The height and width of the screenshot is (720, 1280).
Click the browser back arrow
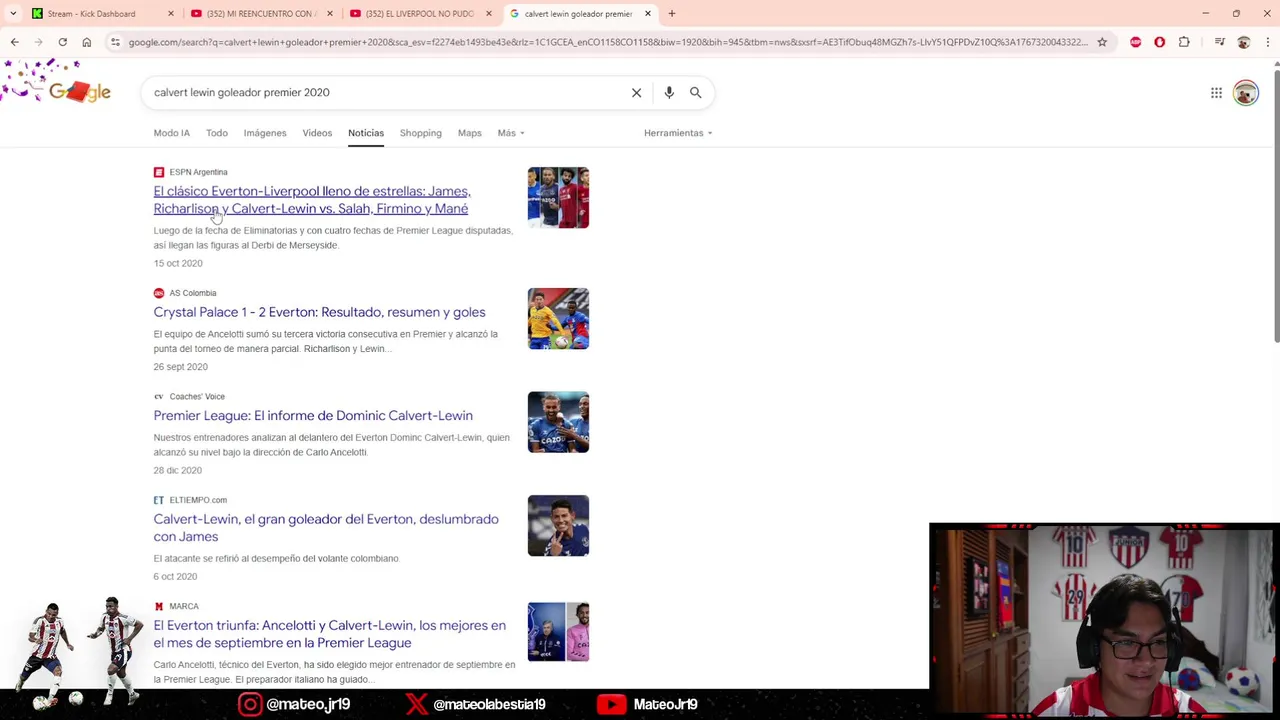(x=14, y=42)
